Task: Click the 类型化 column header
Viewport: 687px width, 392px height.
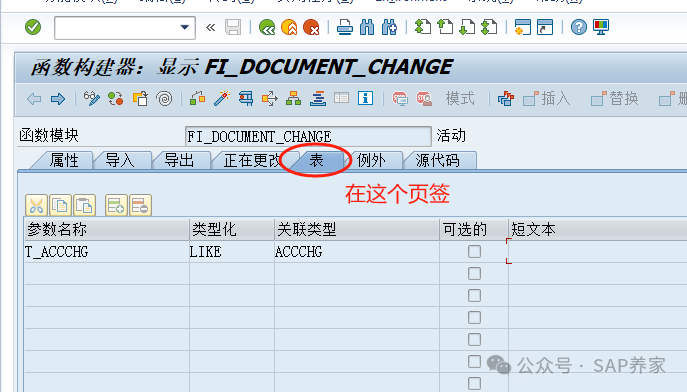Action: click(232, 230)
